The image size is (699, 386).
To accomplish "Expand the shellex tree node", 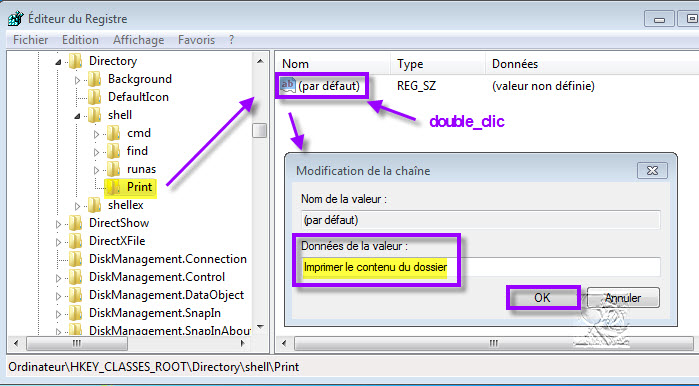I will click(77, 206).
